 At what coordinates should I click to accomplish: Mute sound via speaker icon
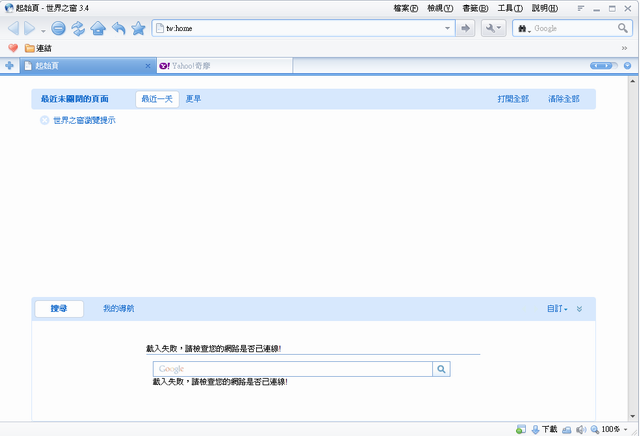pyautogui.click(x=580, y=429)
